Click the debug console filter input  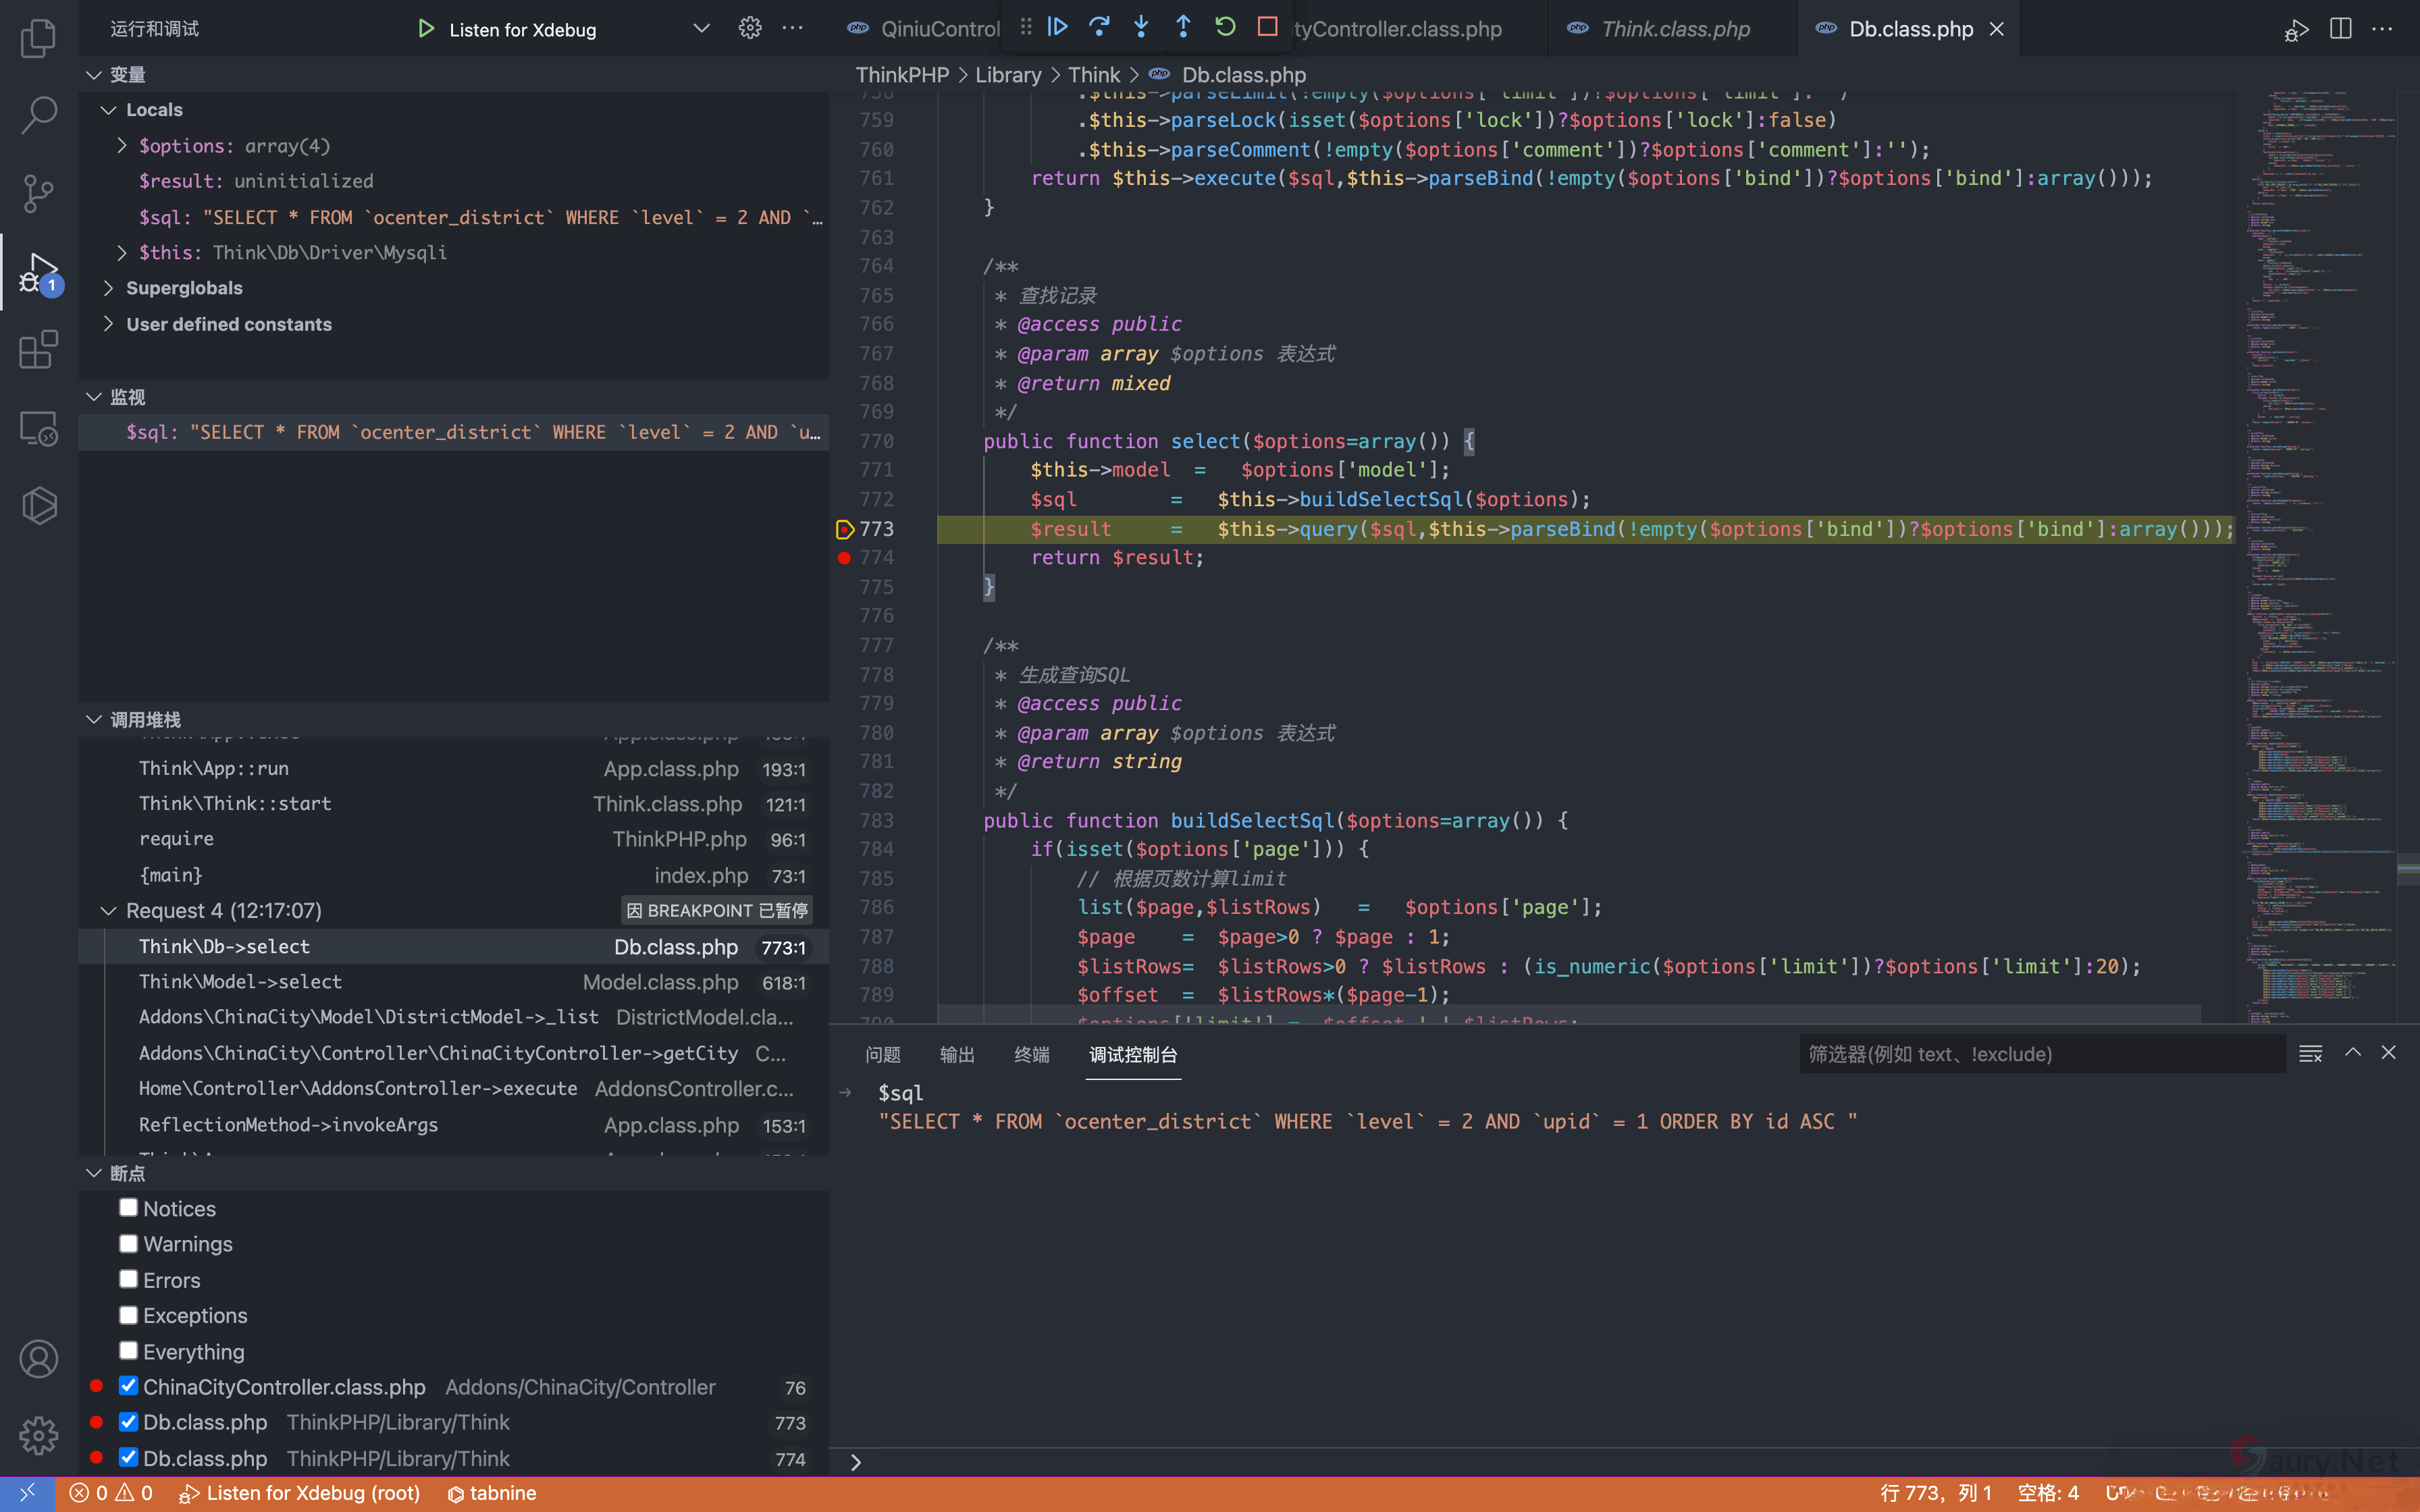[2040, 1054]
